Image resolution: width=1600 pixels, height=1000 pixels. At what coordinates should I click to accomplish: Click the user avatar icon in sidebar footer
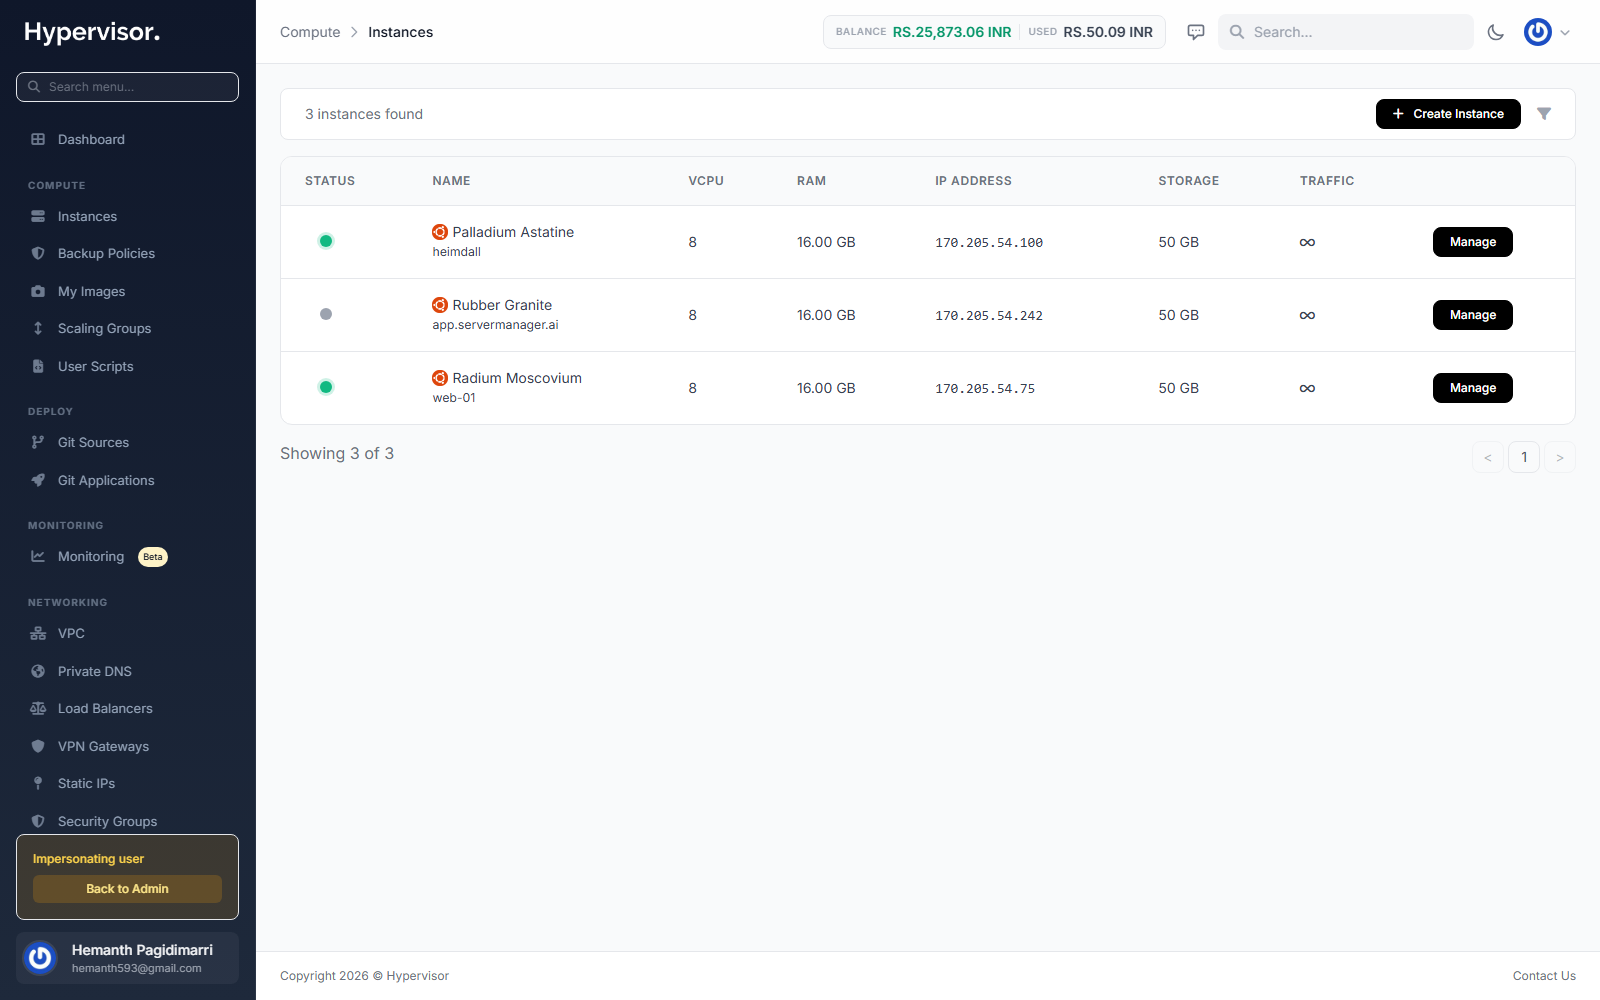(40, 958)
